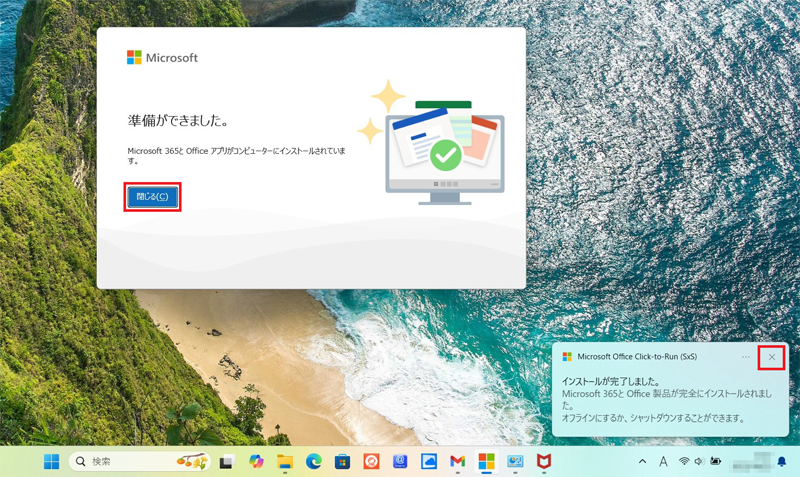Dismiss the Office Click-to-Run notification

click(771, 357)
